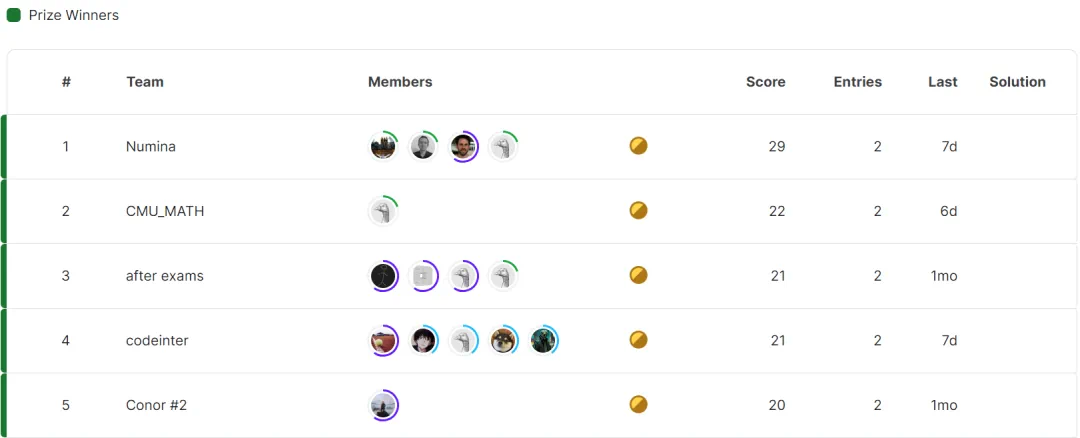
Task: Open CMU_MATH's only member avatar
Action: point(383,211)
